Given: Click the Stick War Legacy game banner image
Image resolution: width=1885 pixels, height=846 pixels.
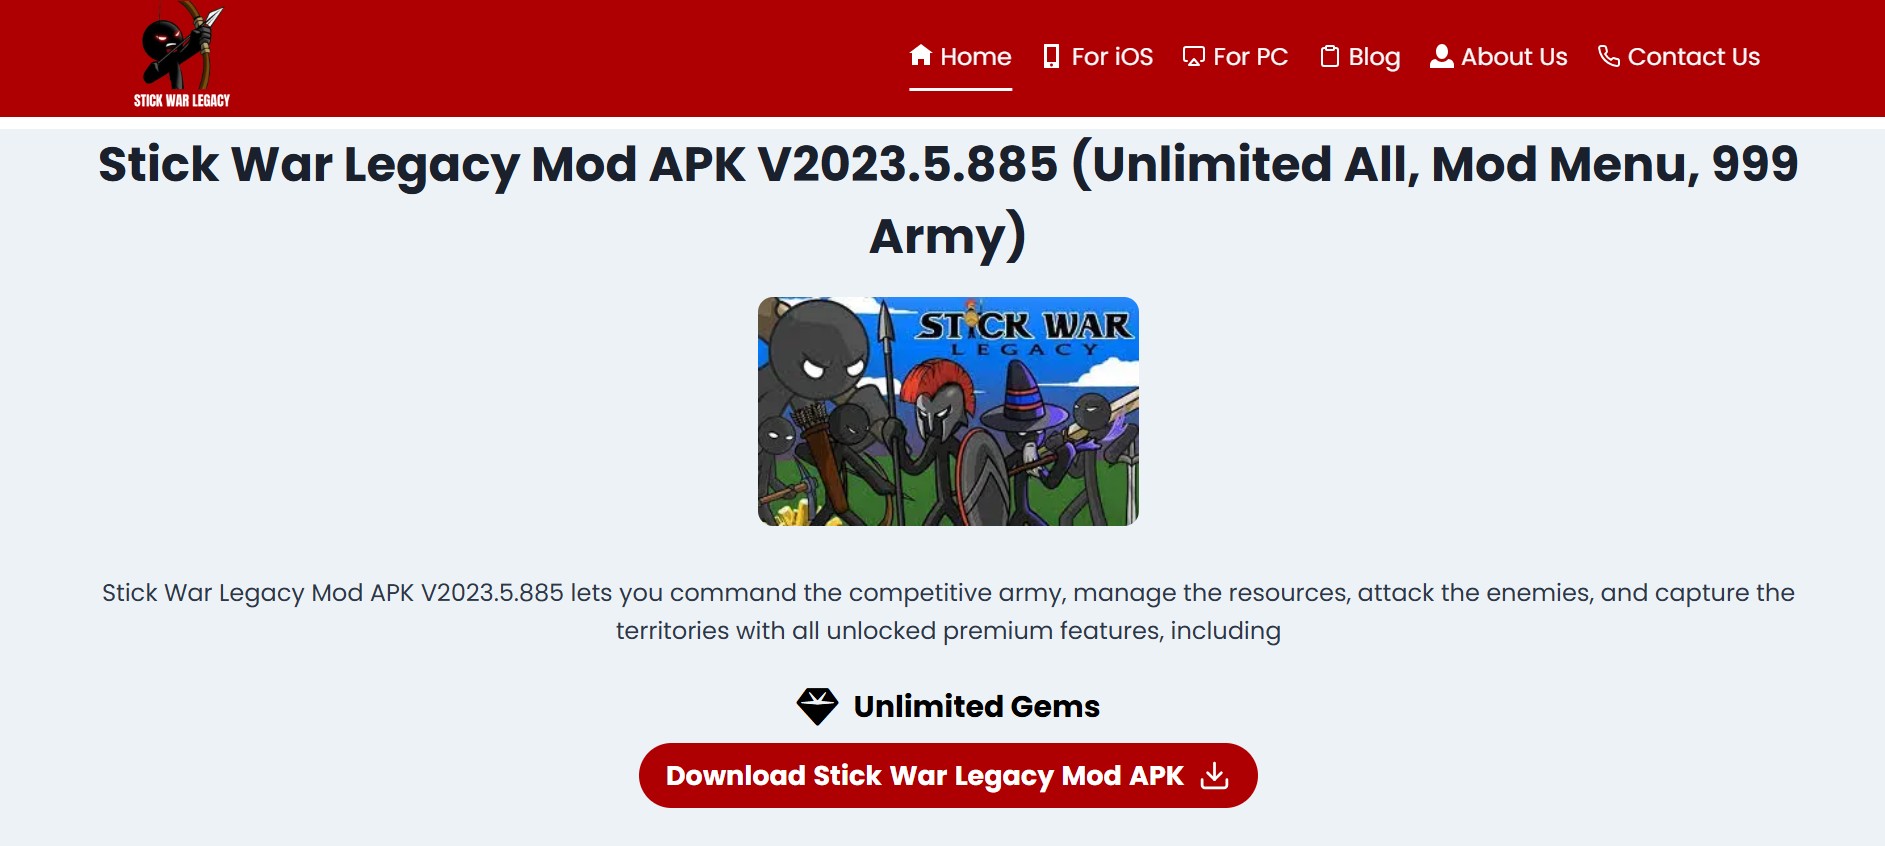Looking at the screenshot, I should (948, 411).
